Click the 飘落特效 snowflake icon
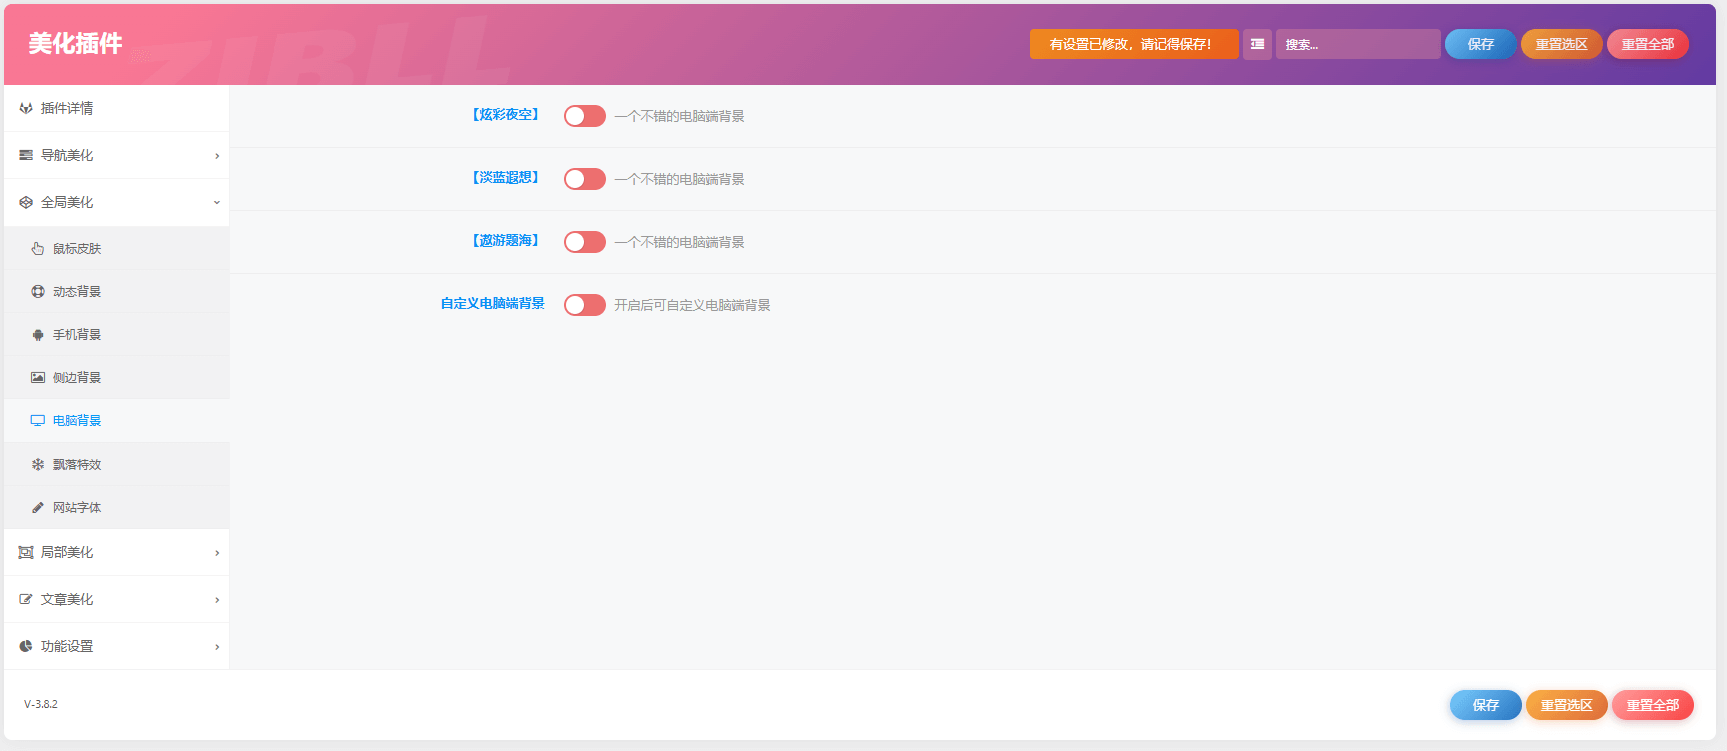The width and height of the screenshot is (1727, 751). [x=38, y=464]
